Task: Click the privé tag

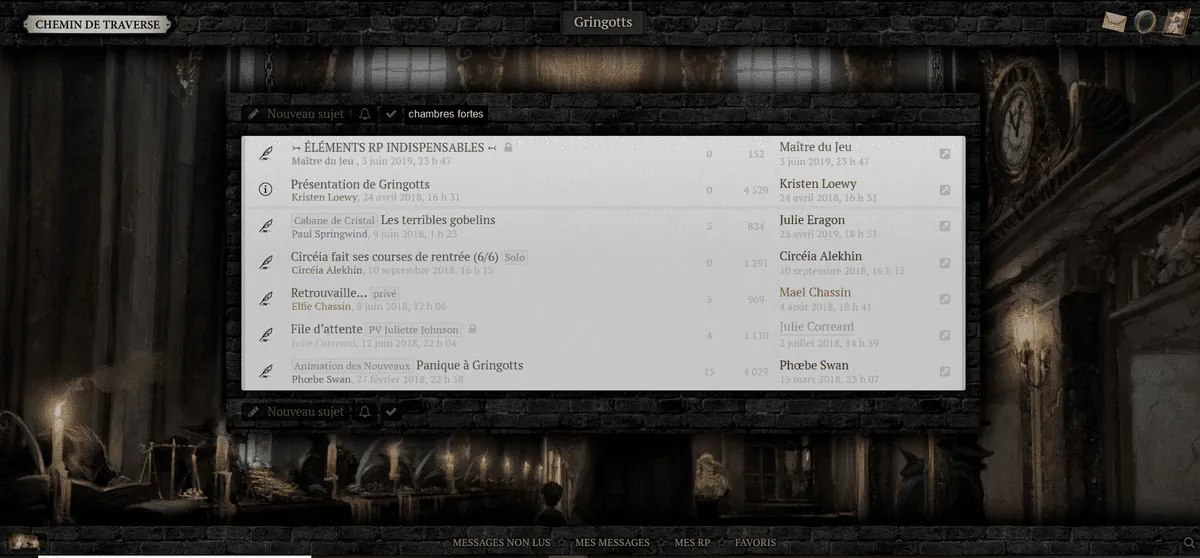Action: [385, 294]
